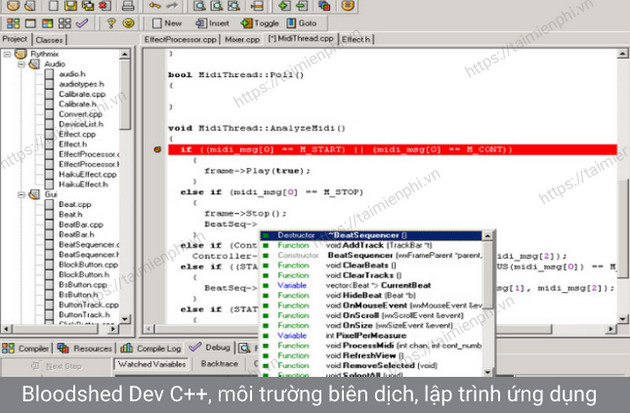
Task: Save the current file with the floppy icon
Action: (71, 5)
